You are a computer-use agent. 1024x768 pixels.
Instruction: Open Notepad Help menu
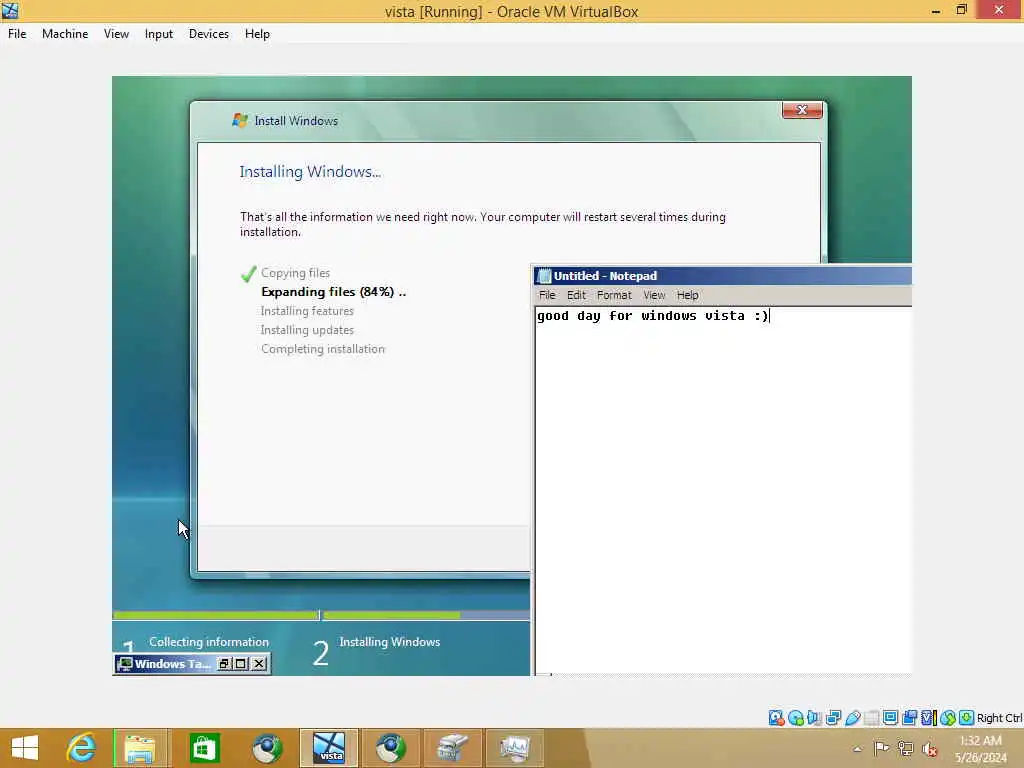coord(688,295)
